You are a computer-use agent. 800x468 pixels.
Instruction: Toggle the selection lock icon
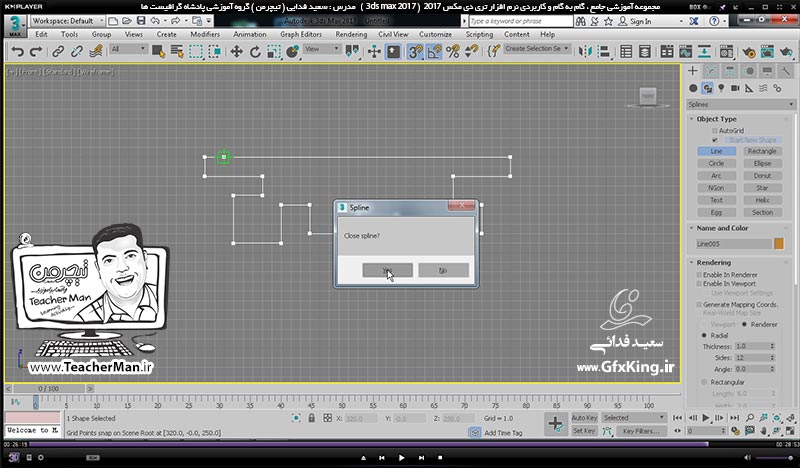[x=311, y=418]
